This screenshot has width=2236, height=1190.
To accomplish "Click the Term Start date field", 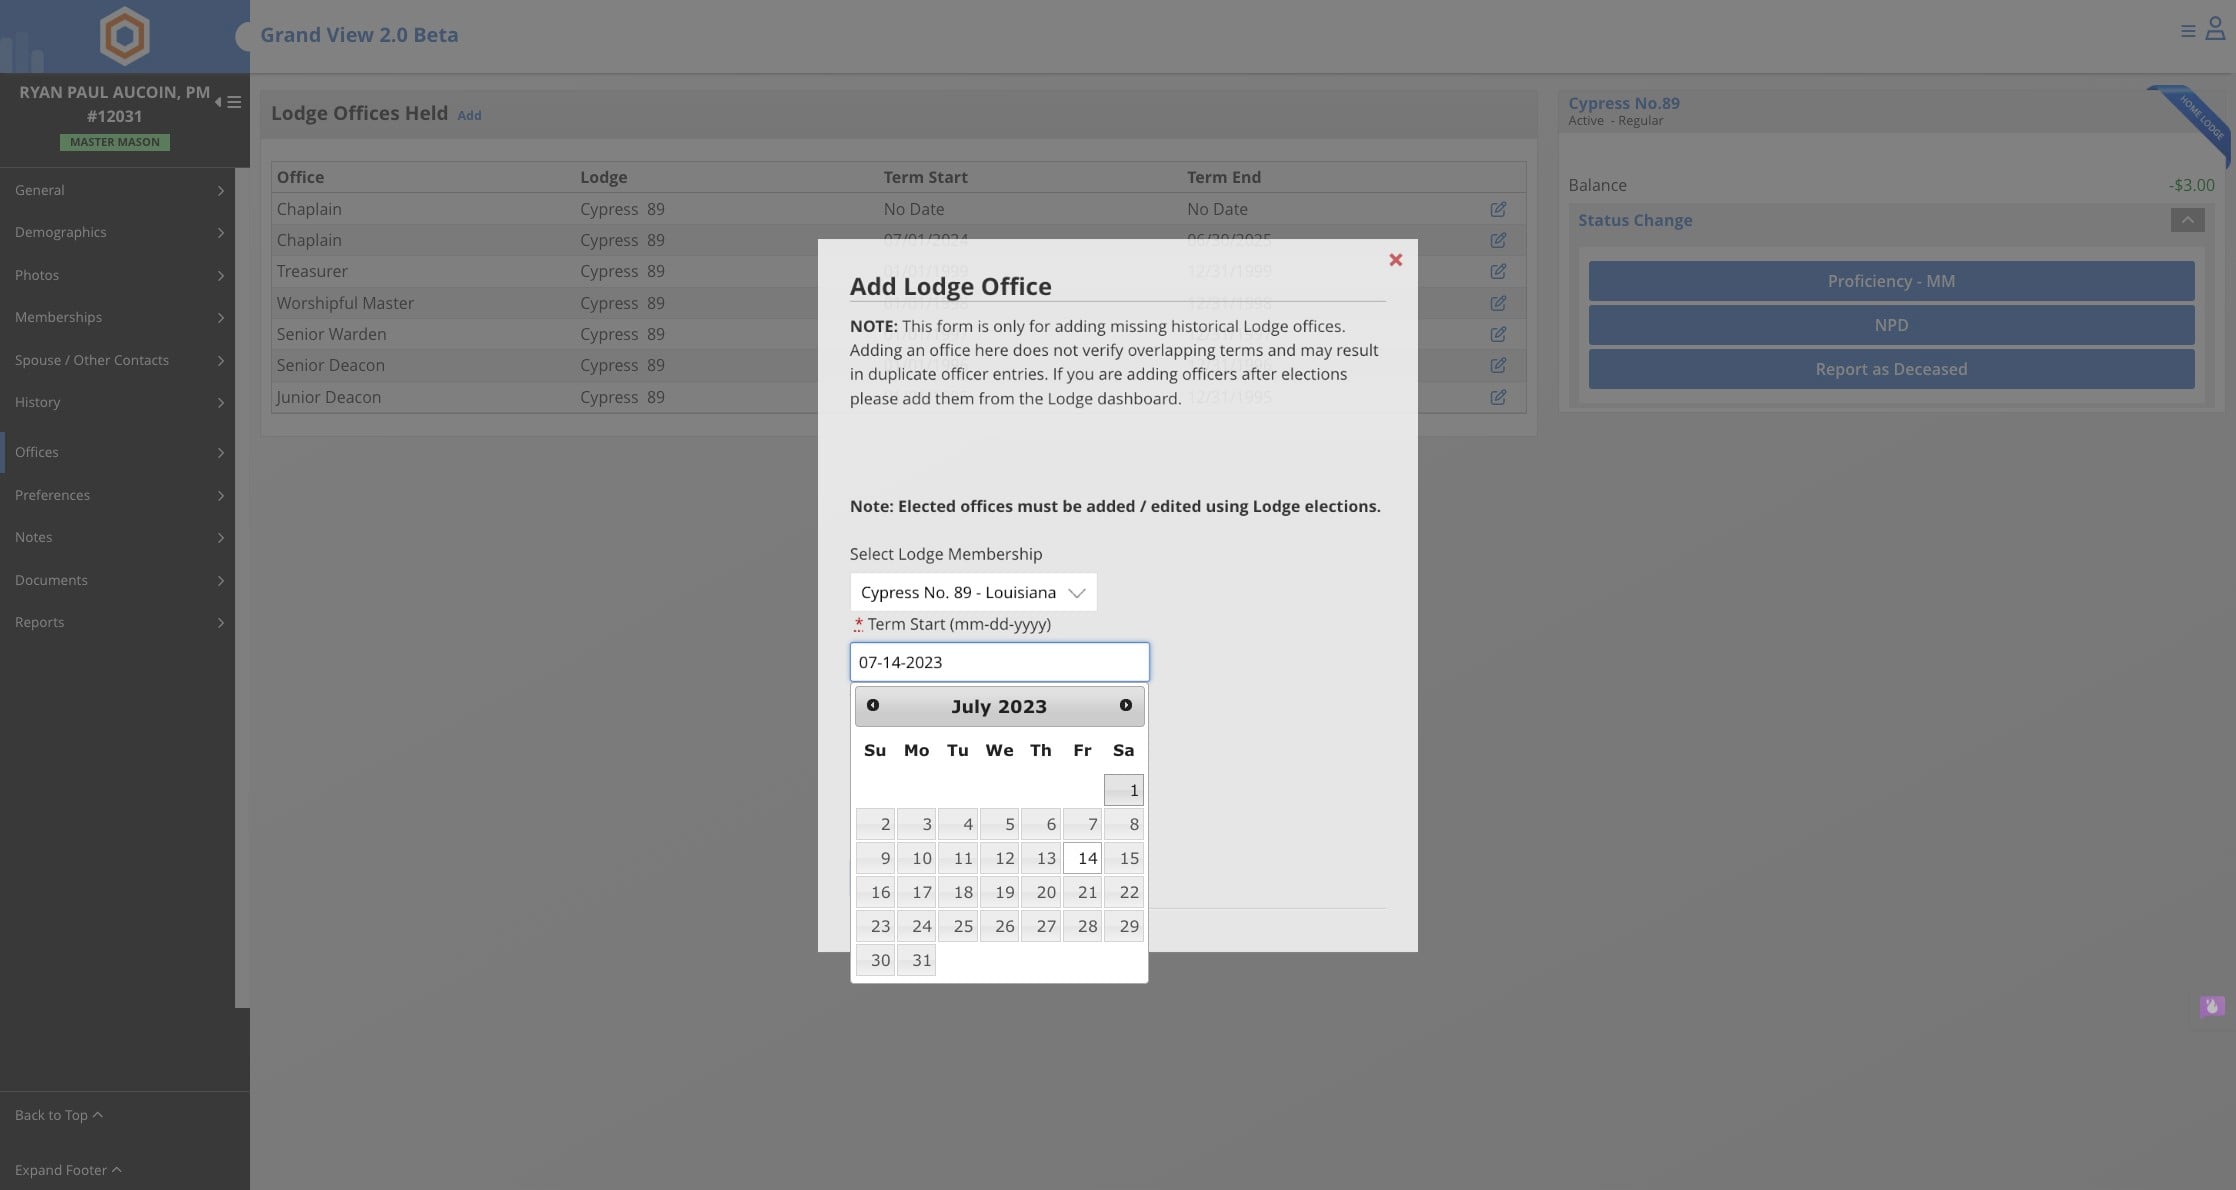I will [998, 662].
